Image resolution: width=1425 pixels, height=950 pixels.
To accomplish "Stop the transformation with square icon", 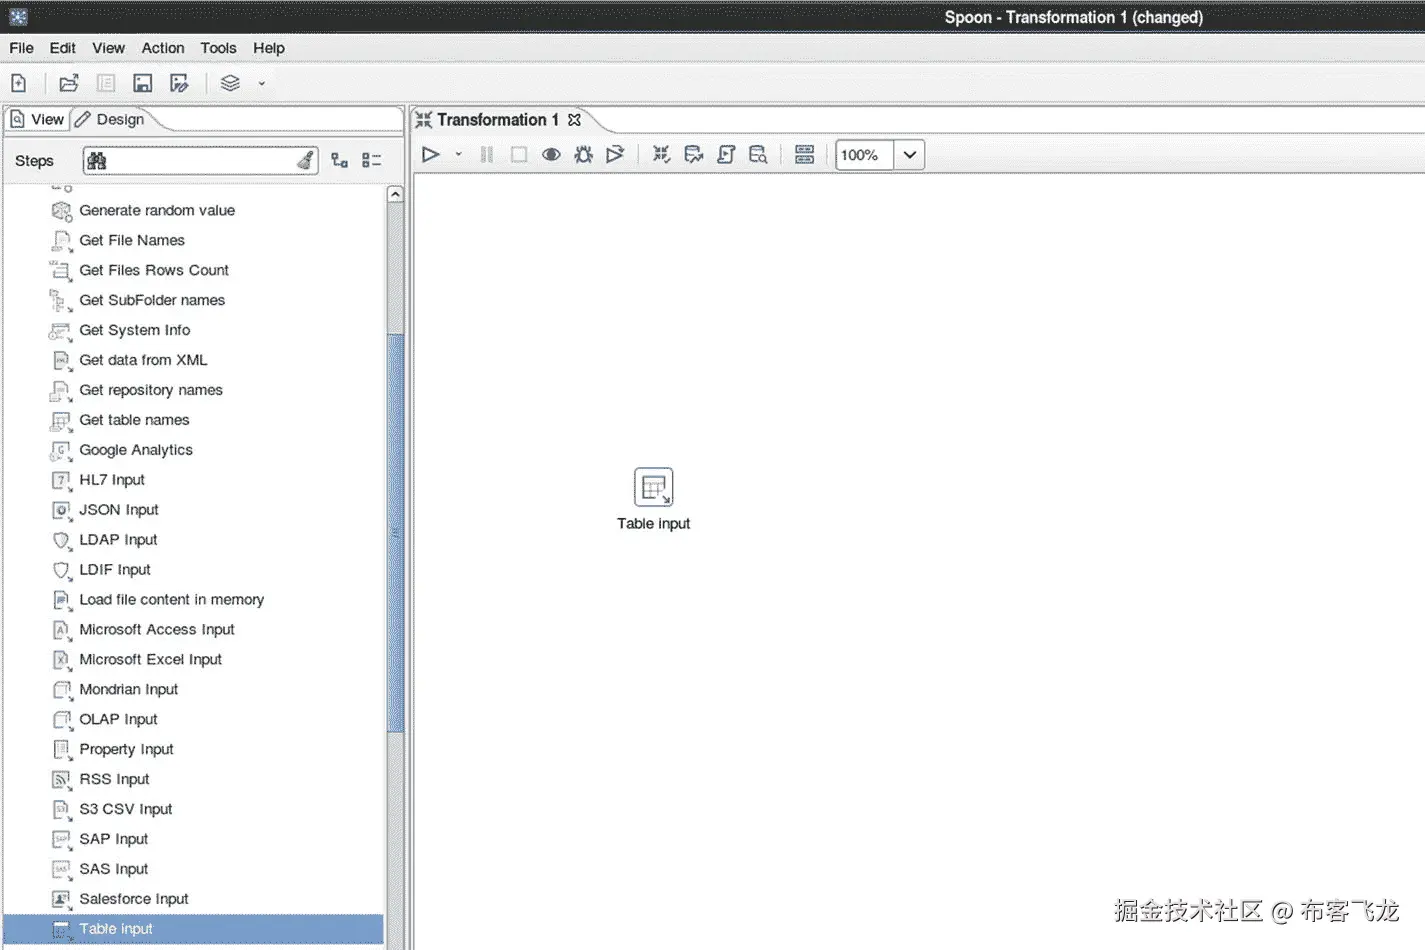I will pos(519,155).
